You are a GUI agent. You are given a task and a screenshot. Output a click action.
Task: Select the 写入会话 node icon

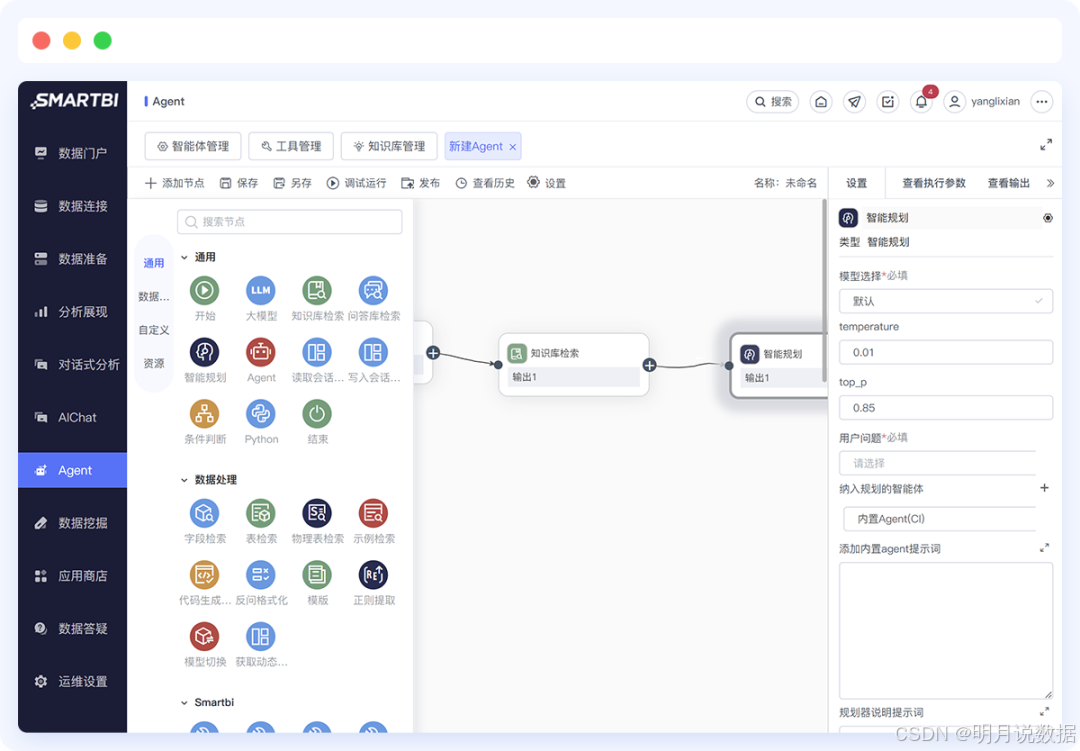pos(373,352)
